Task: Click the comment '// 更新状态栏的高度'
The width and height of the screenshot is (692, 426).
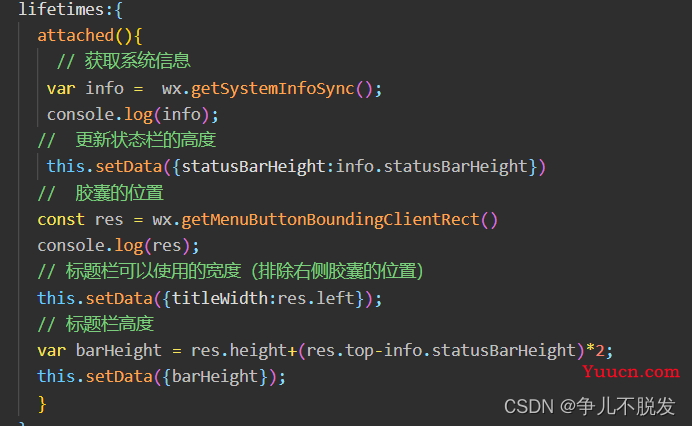Action: [x=127, y=140]
